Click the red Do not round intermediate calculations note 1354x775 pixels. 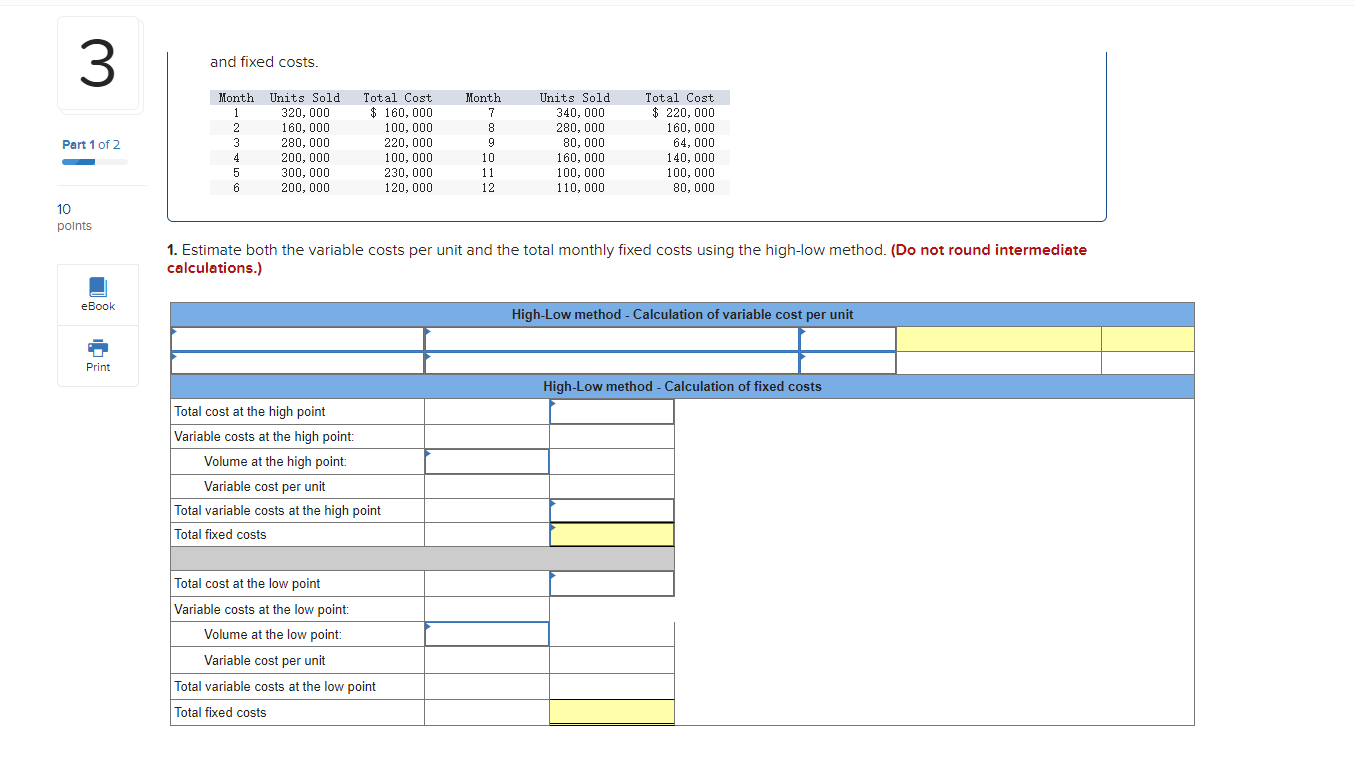point(627,259)
